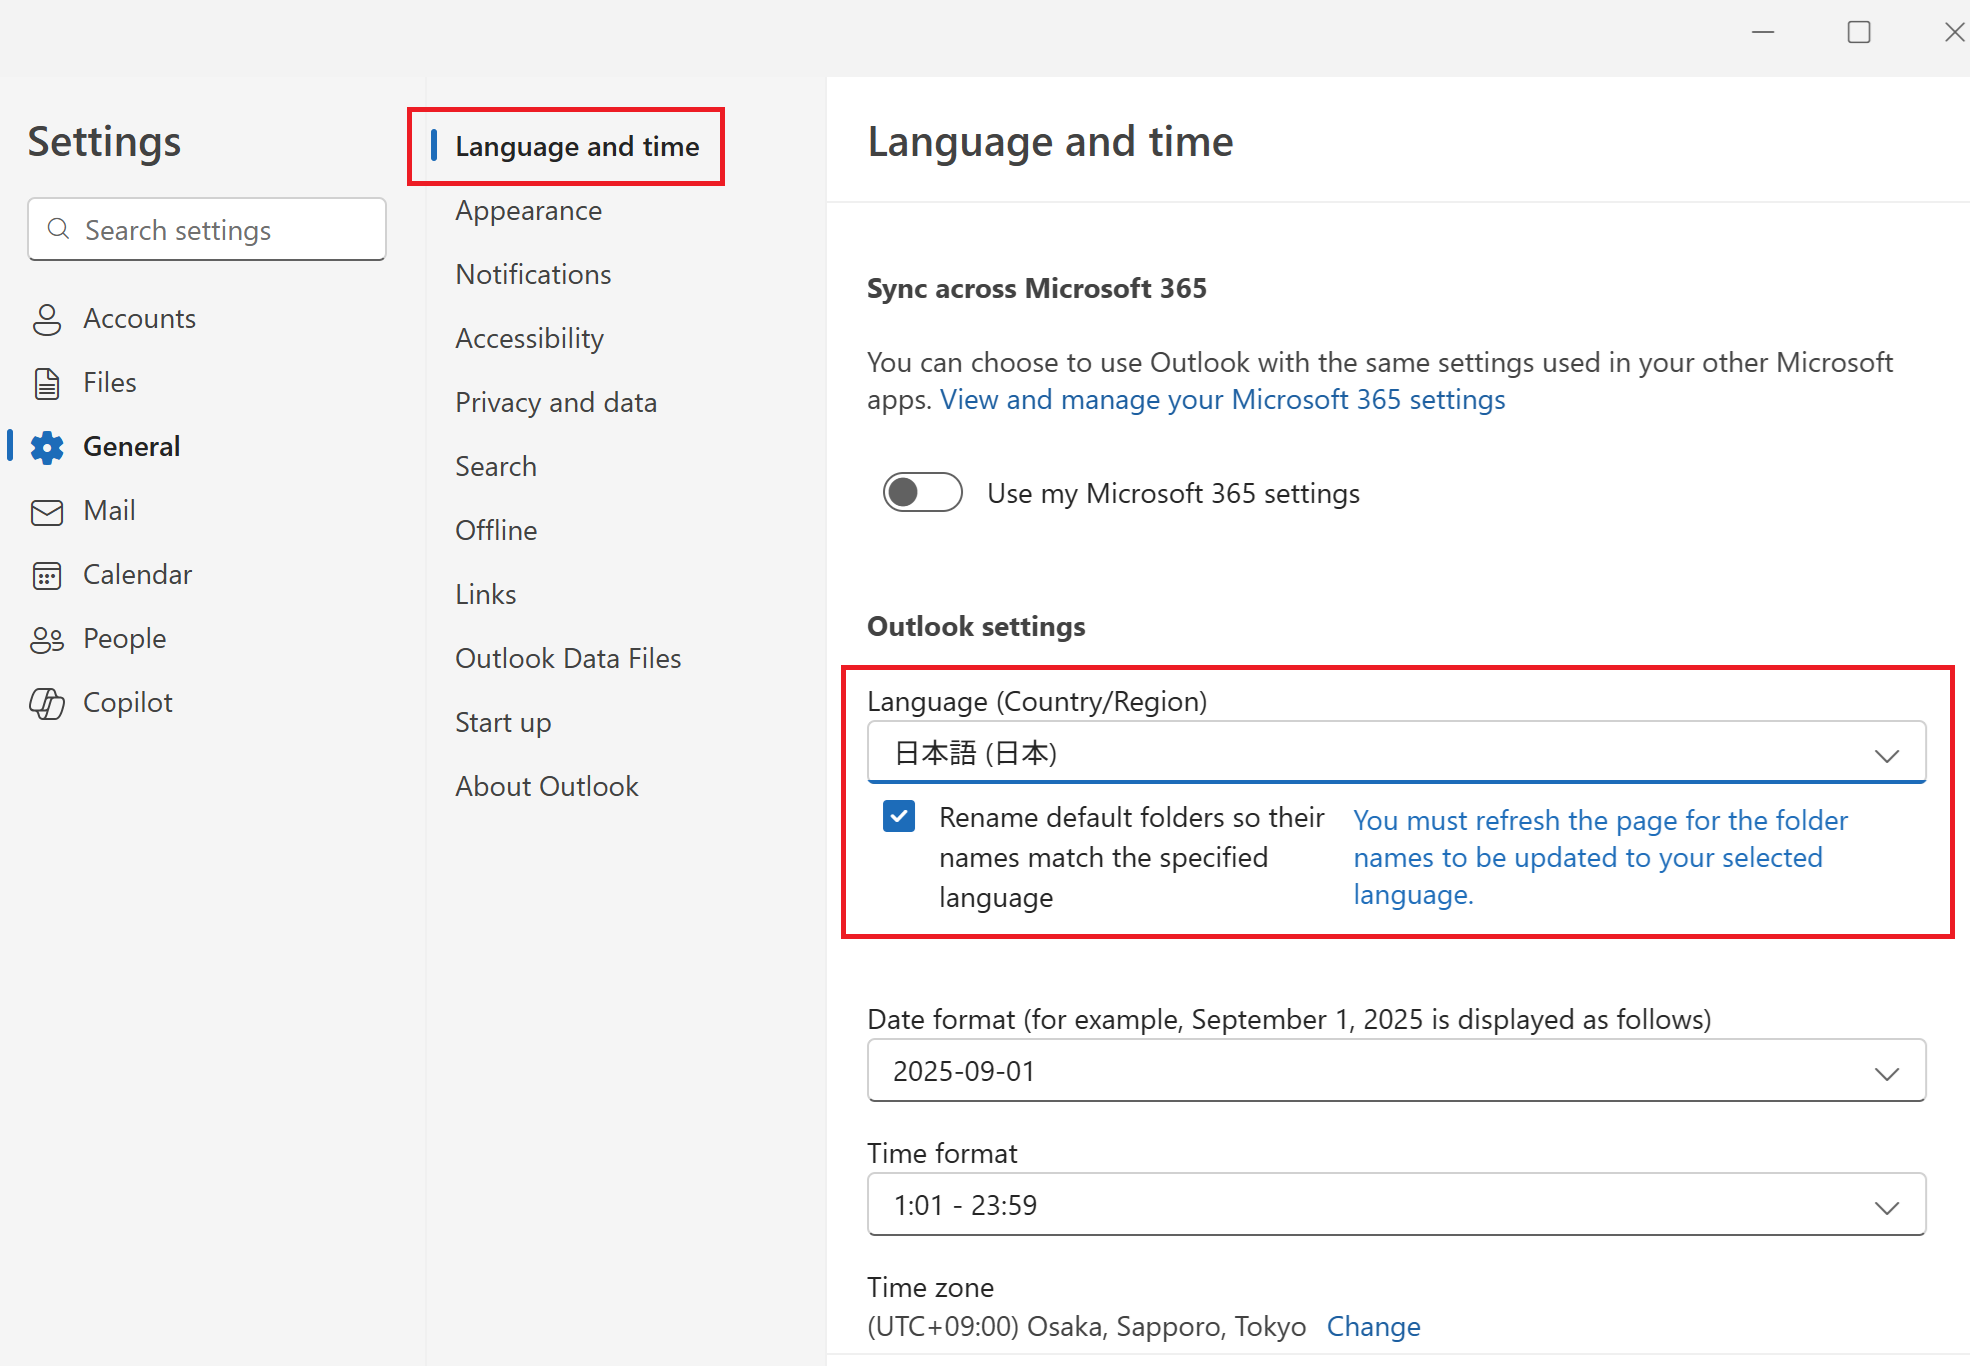Click Change time zone link
1970x1366 pixels.
click(1373, 1327)
